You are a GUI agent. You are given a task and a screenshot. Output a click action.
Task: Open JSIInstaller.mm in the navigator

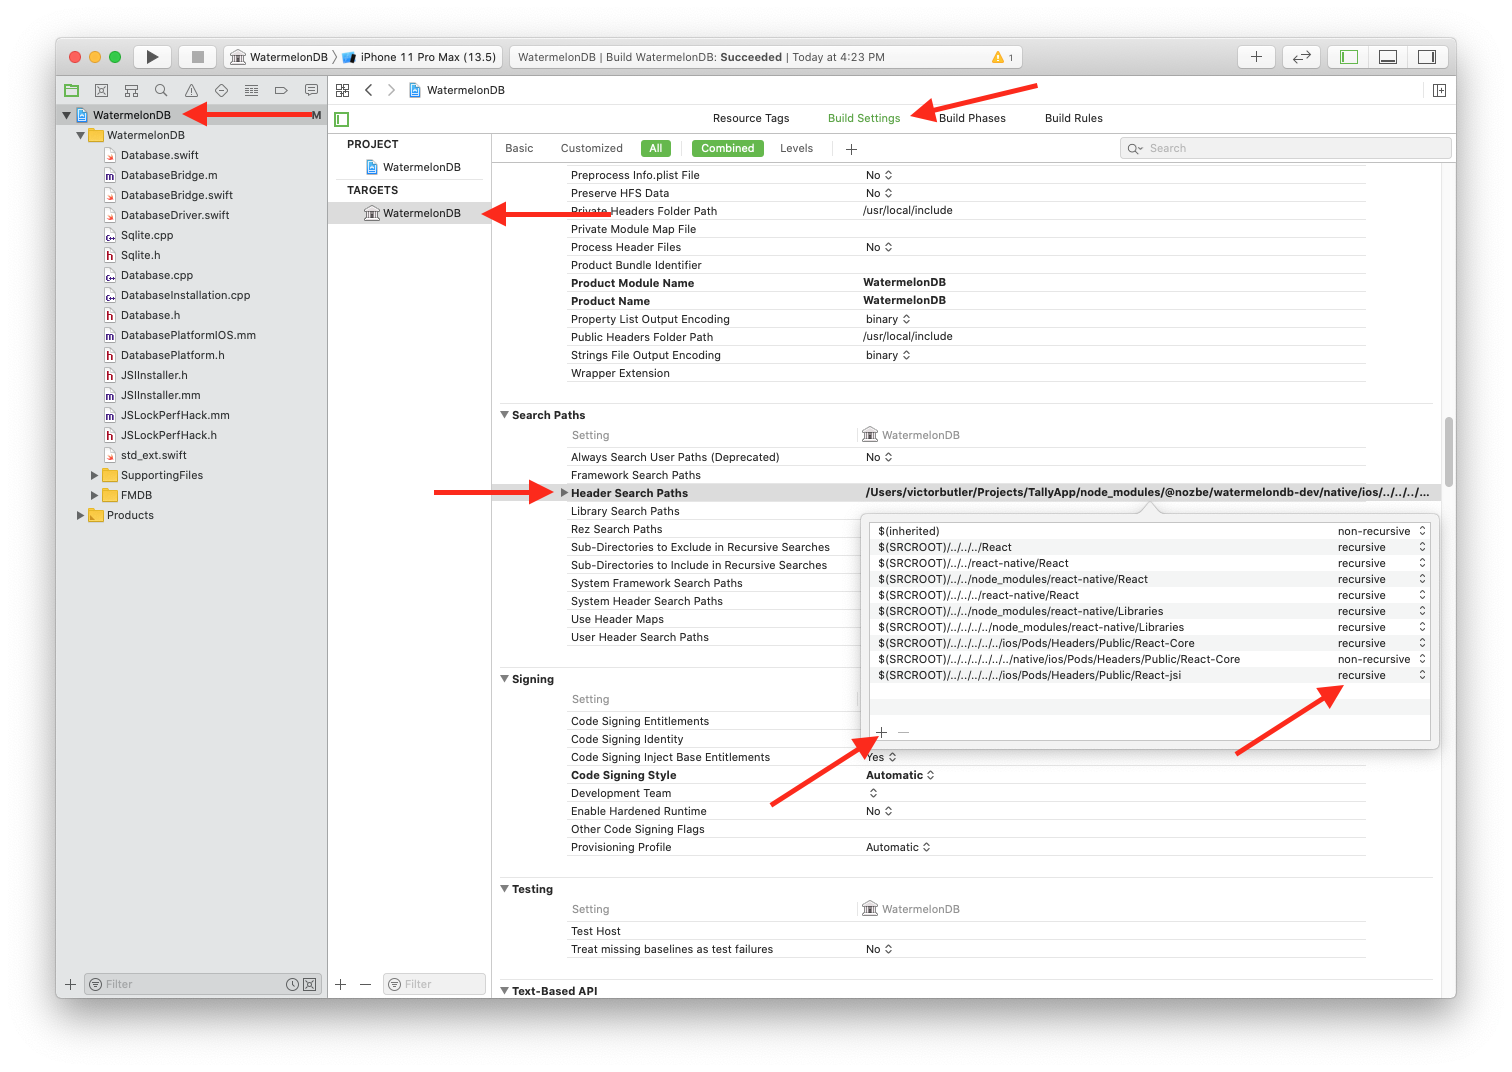[160, 395]
